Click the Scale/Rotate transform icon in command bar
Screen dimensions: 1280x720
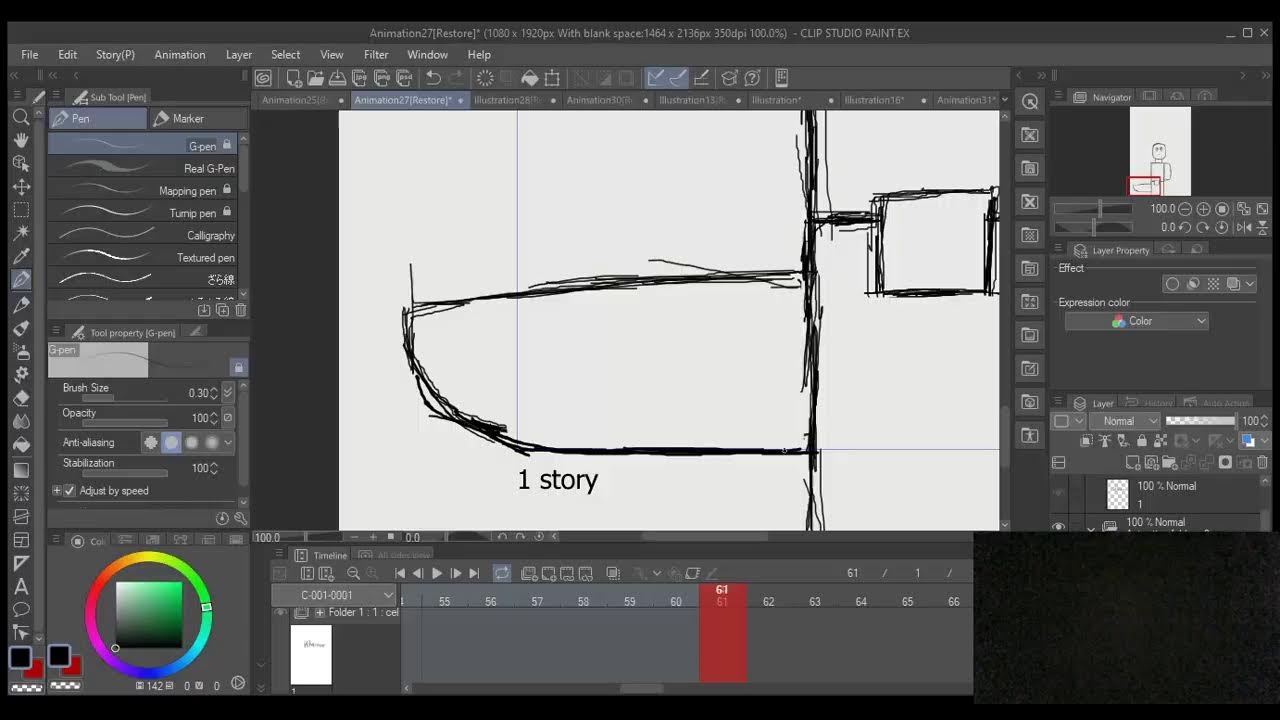[552, 78]
